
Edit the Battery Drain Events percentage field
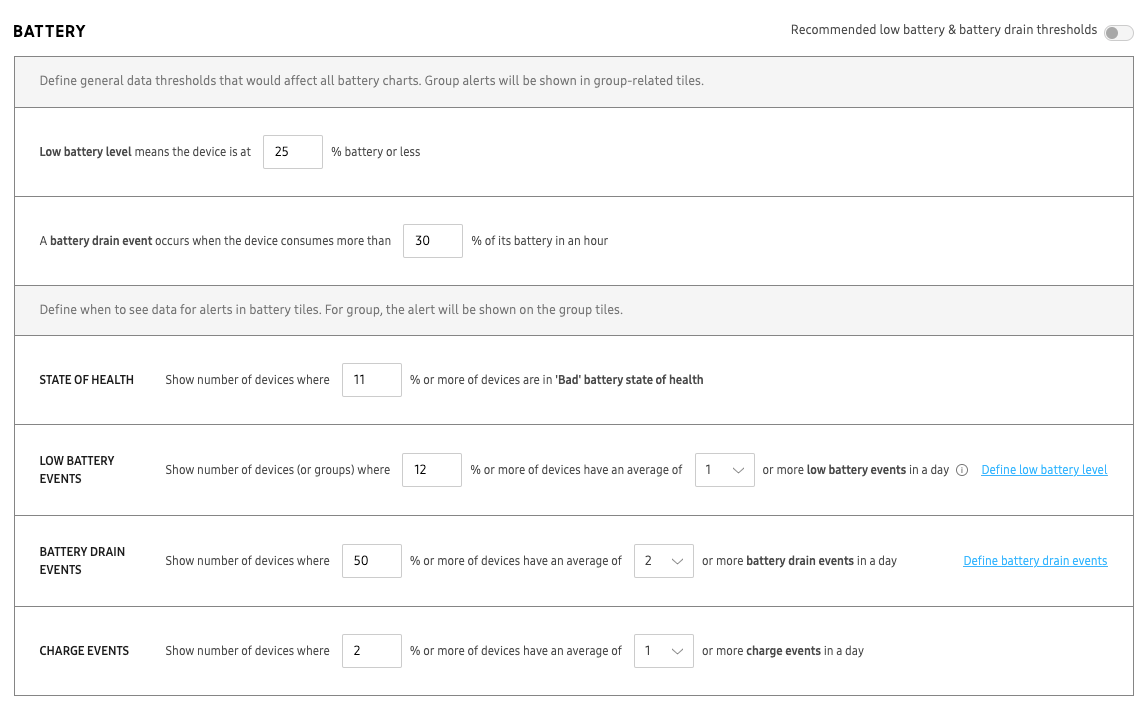tap(371, 561)
